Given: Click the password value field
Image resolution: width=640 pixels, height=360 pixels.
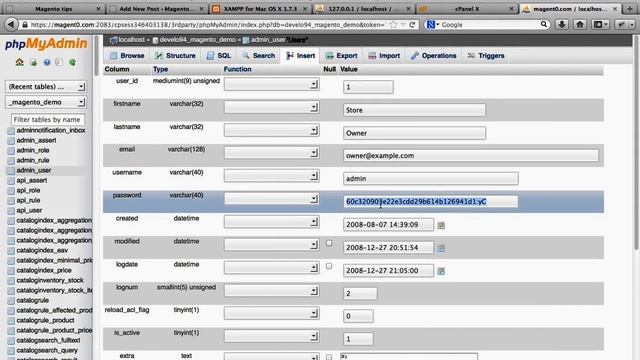Looking at the screenshot, I should [431, 202].
